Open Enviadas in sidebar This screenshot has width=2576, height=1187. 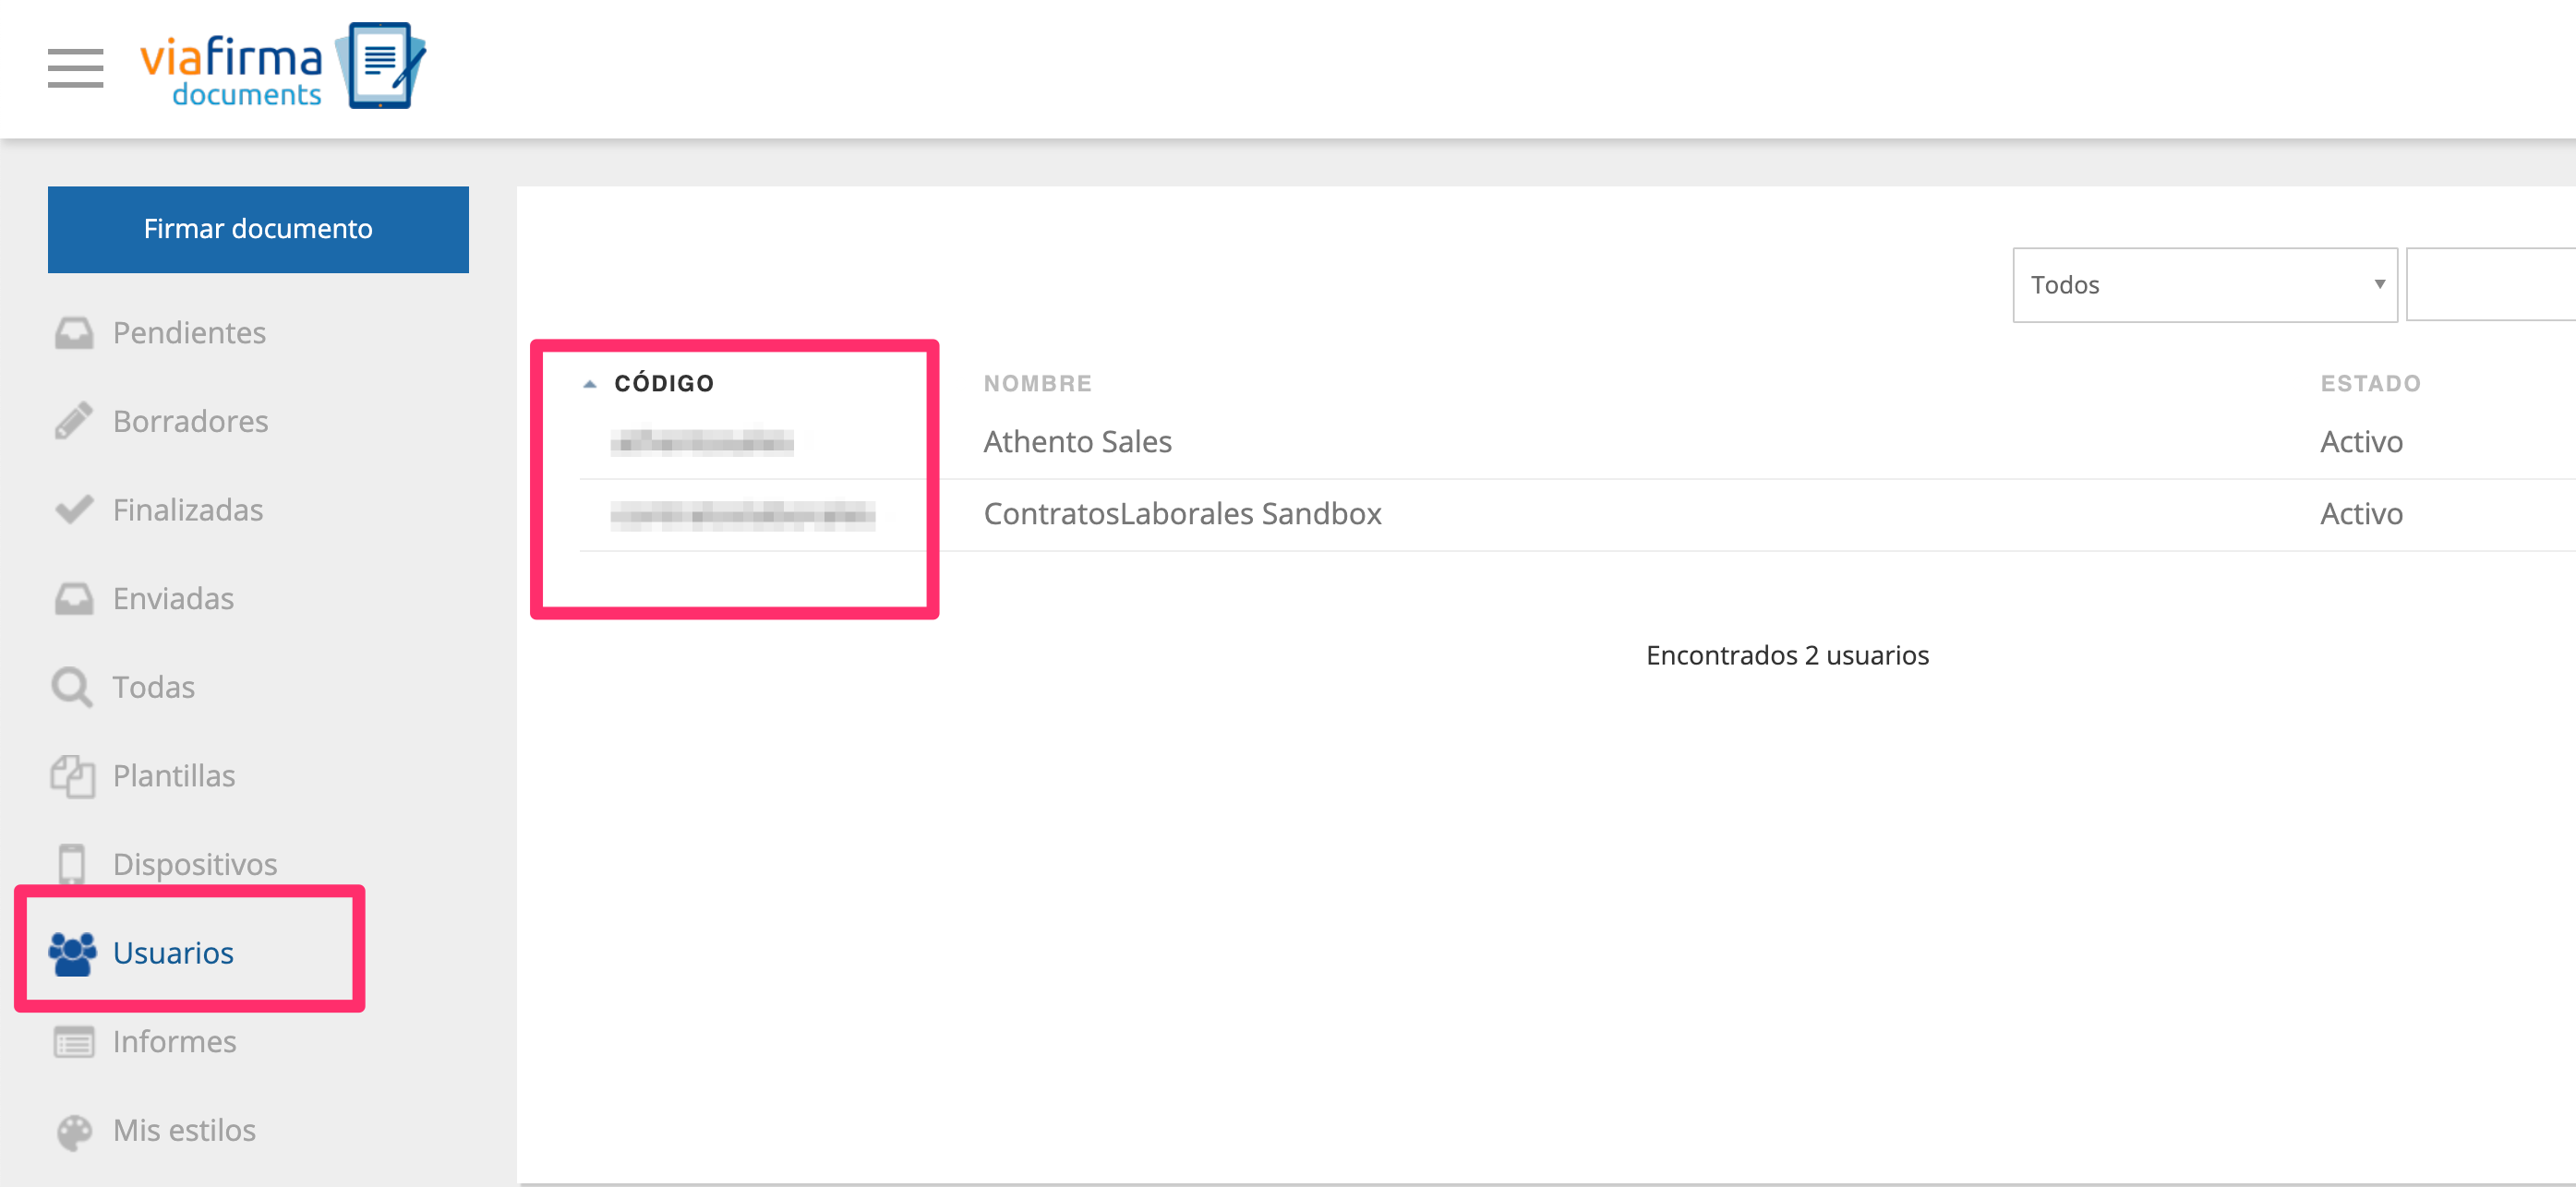point(173,598)
